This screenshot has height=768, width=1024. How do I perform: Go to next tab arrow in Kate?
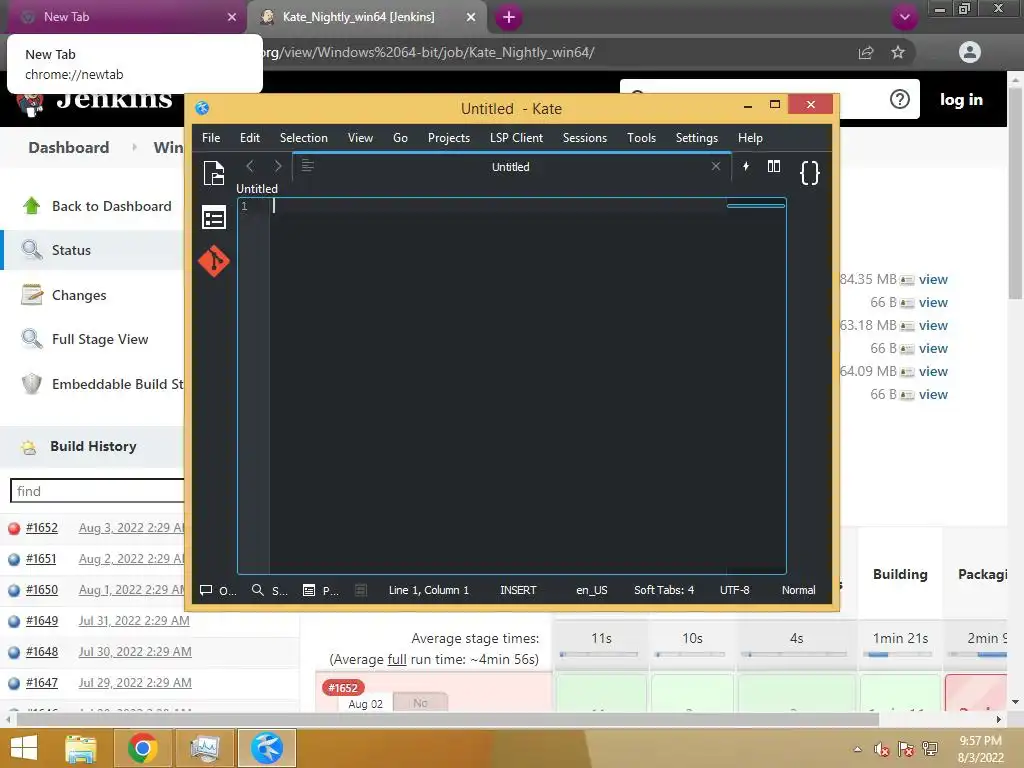[278, 167]
